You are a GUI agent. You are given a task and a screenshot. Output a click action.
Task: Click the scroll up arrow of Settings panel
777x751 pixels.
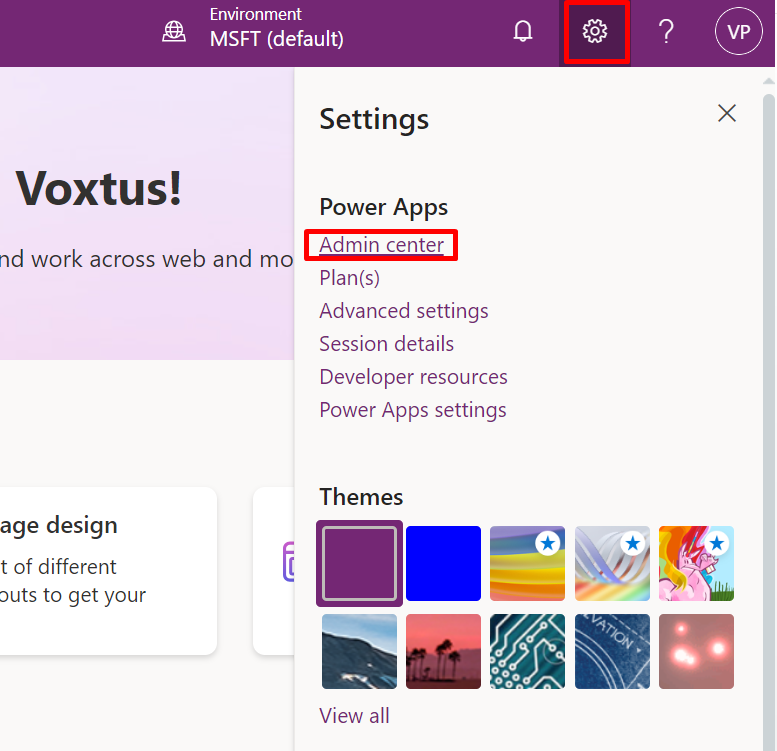click(769, 81)
